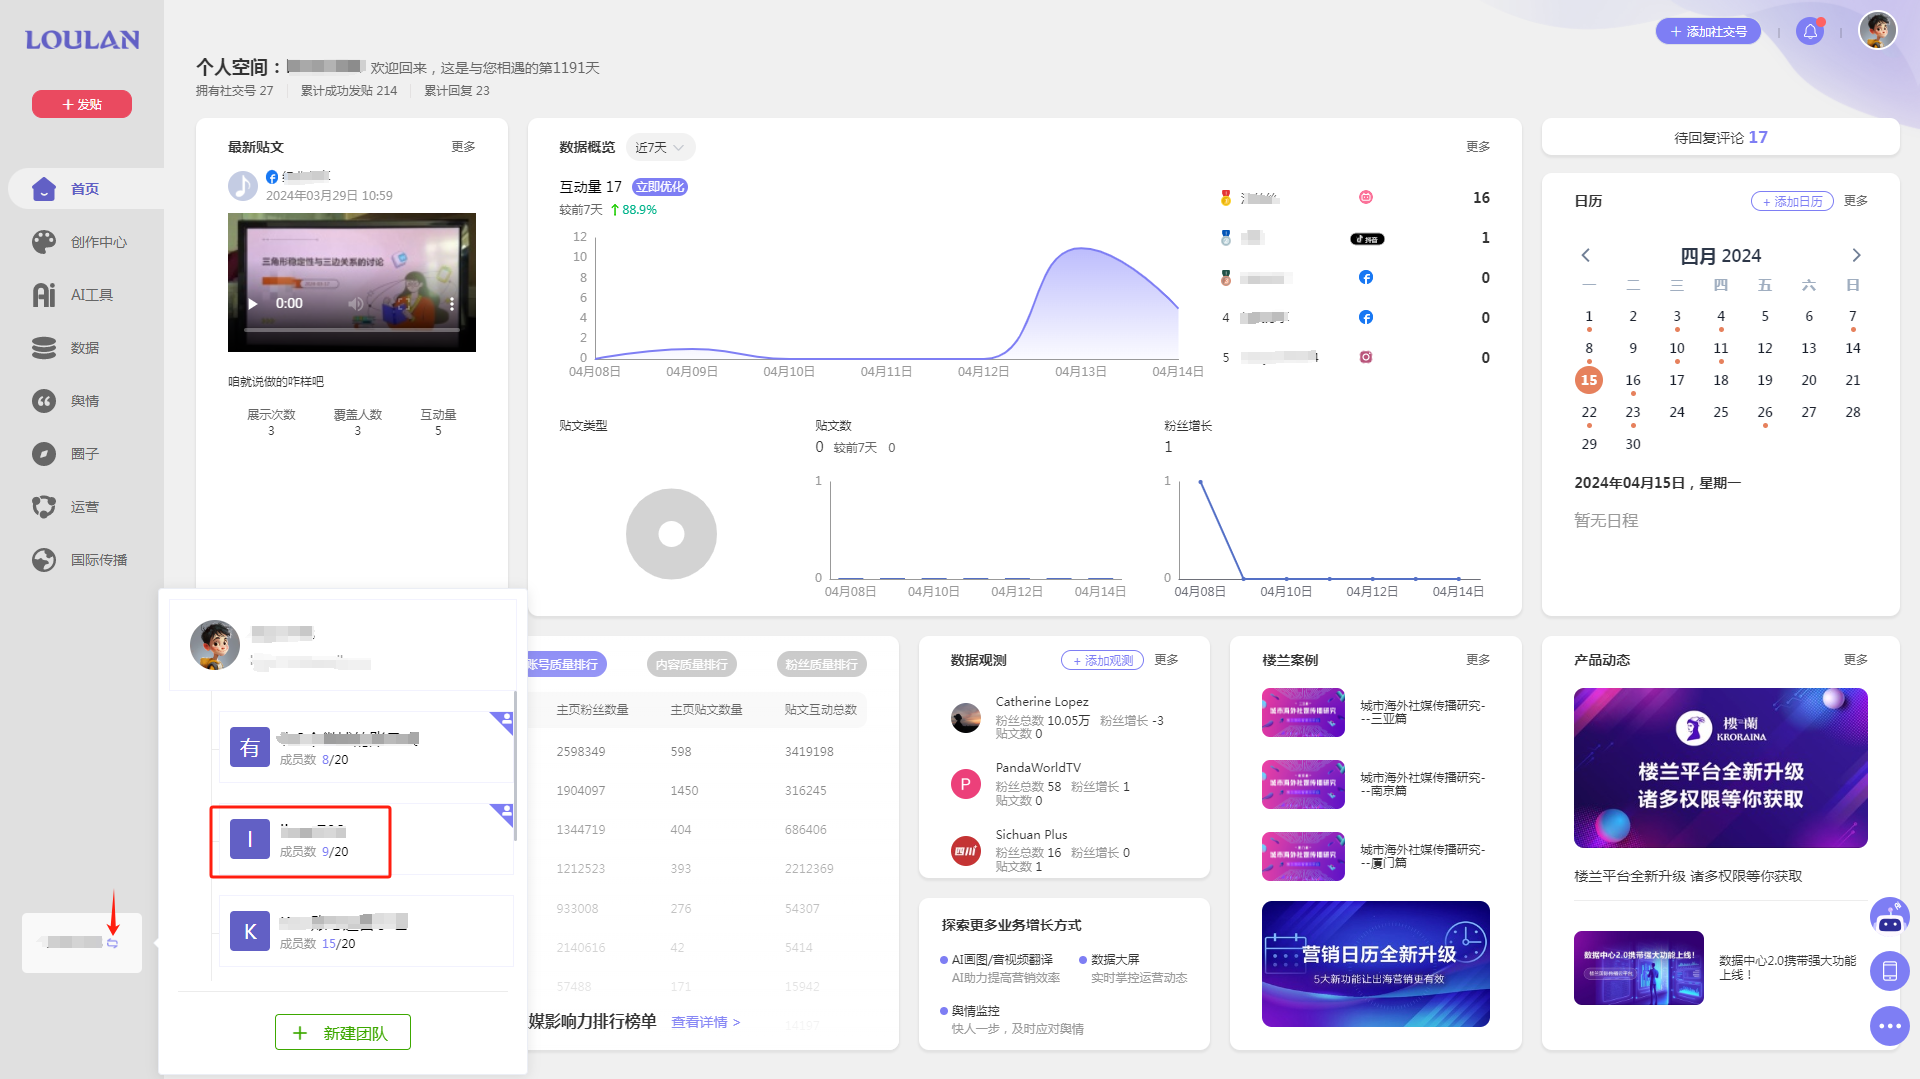This screenshot has height=1079, width=1920.
Task: Click the video volume icon
Action: click(x=355, y=303)
